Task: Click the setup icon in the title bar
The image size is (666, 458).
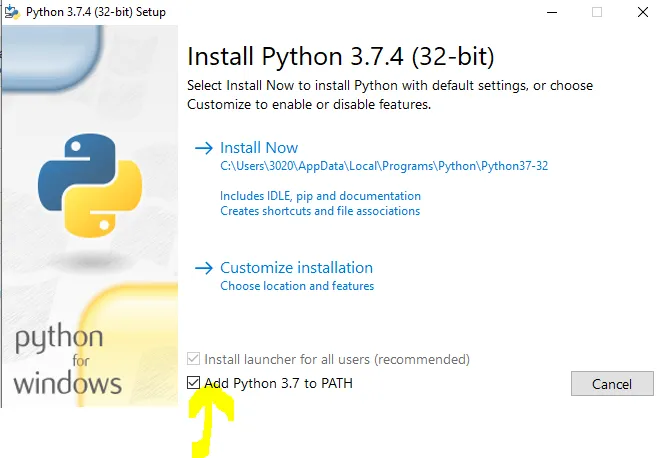Action: (x=10, y=12)
